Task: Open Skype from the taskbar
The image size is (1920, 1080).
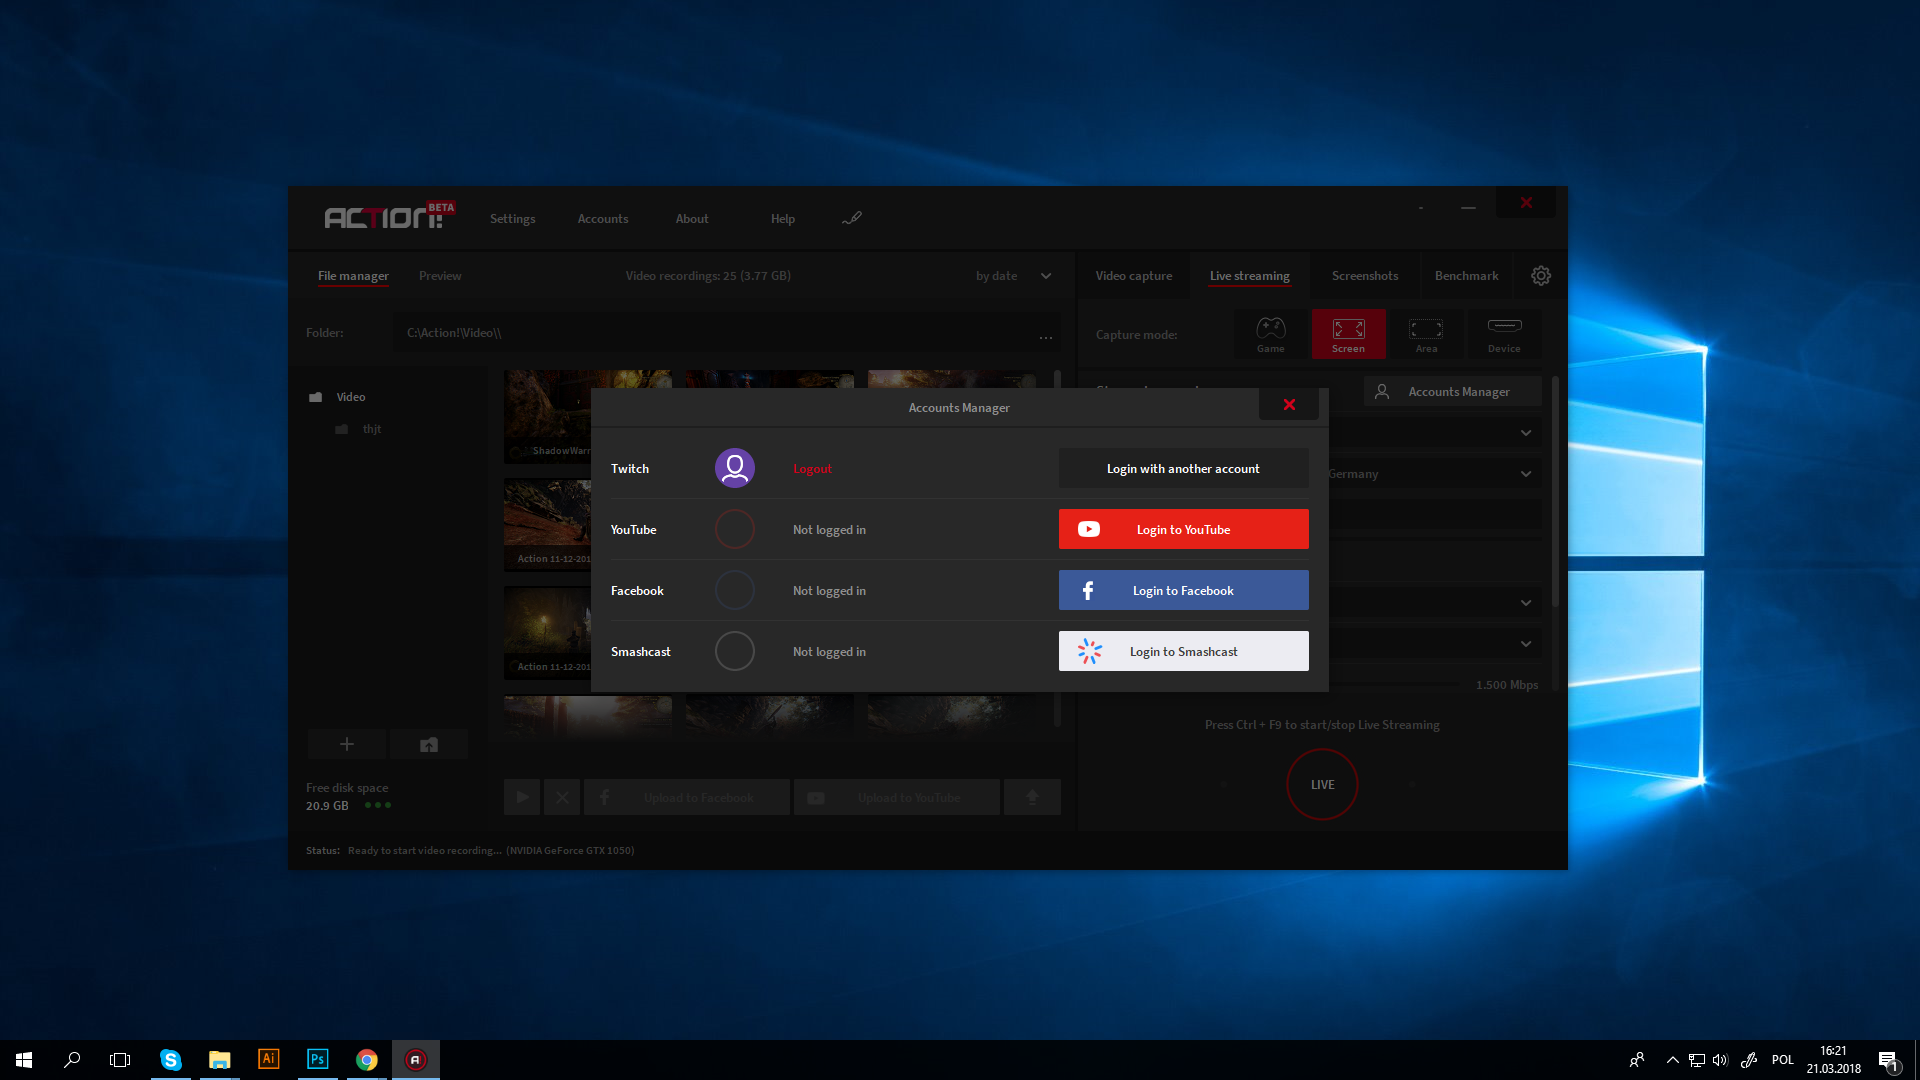Action: click(170, 1060)
